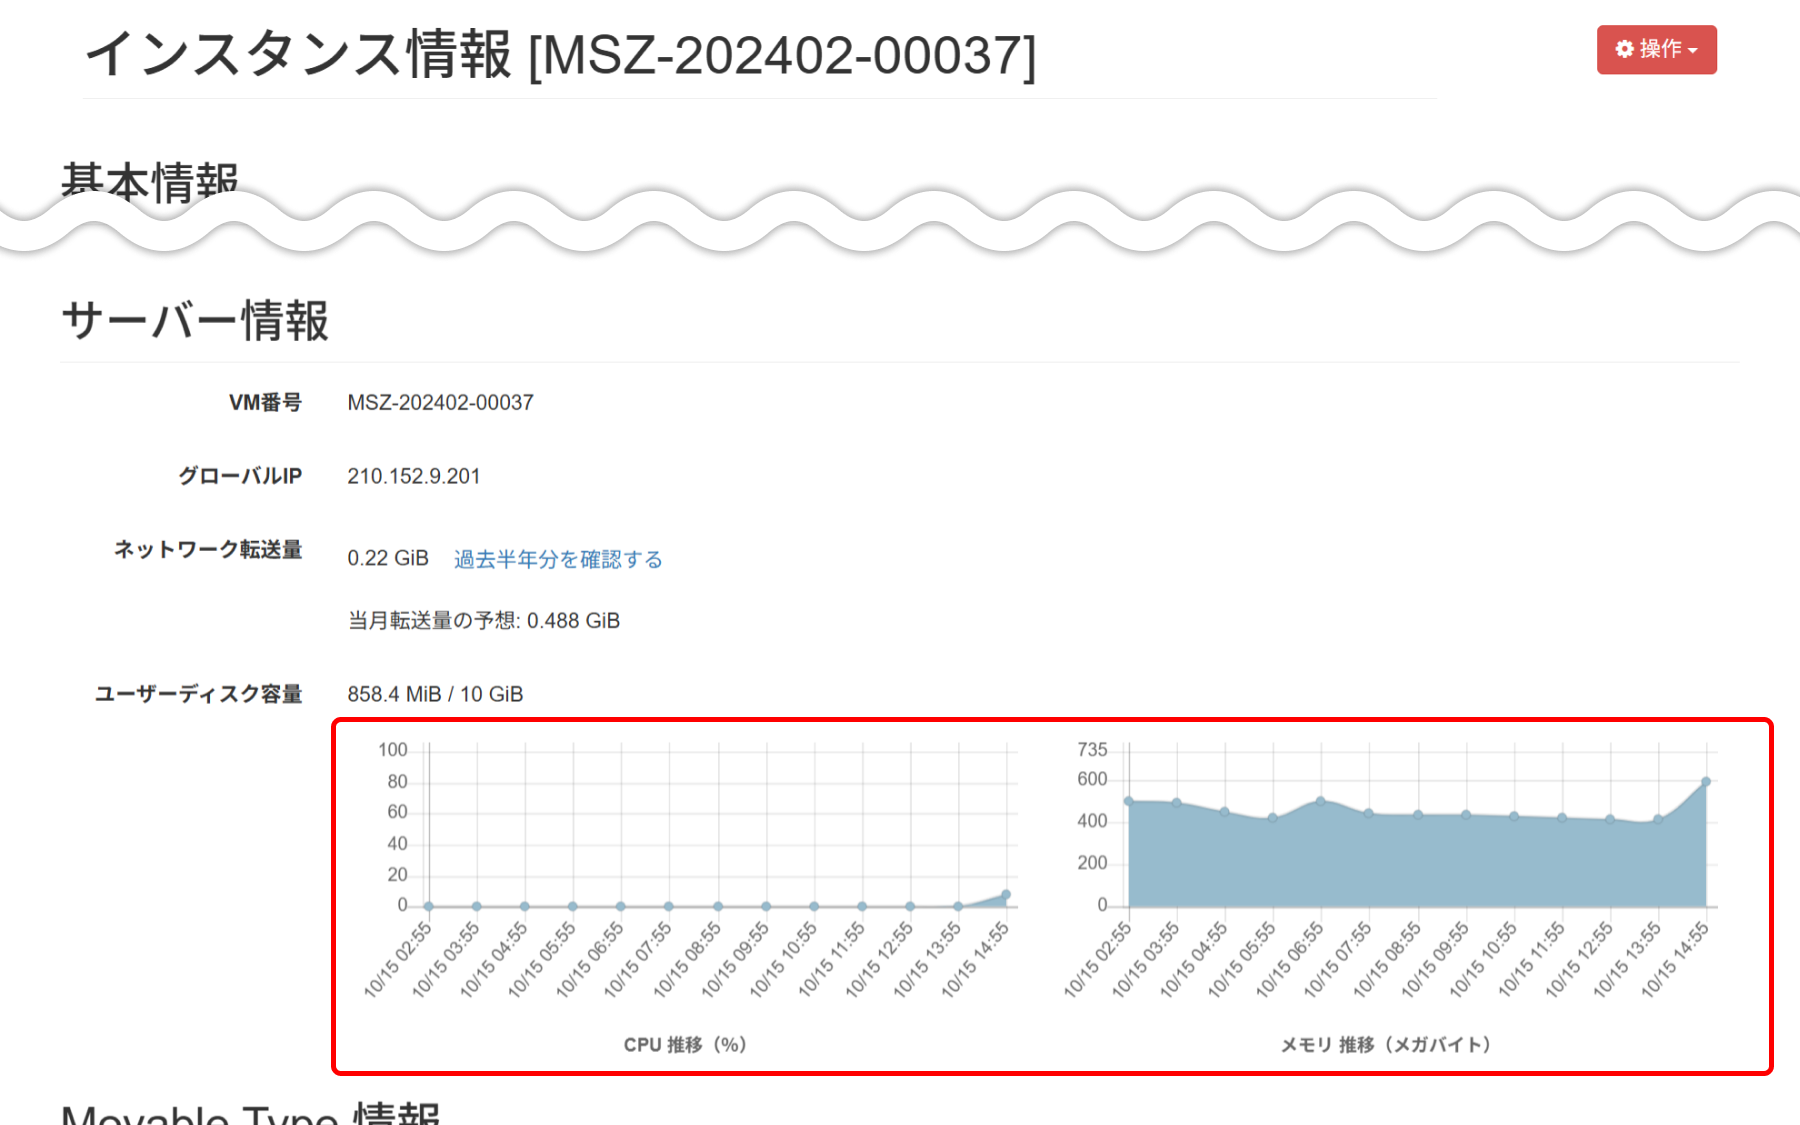
Task: Select VM number MSZ-202402-00037 text
Action: [440, 402]
